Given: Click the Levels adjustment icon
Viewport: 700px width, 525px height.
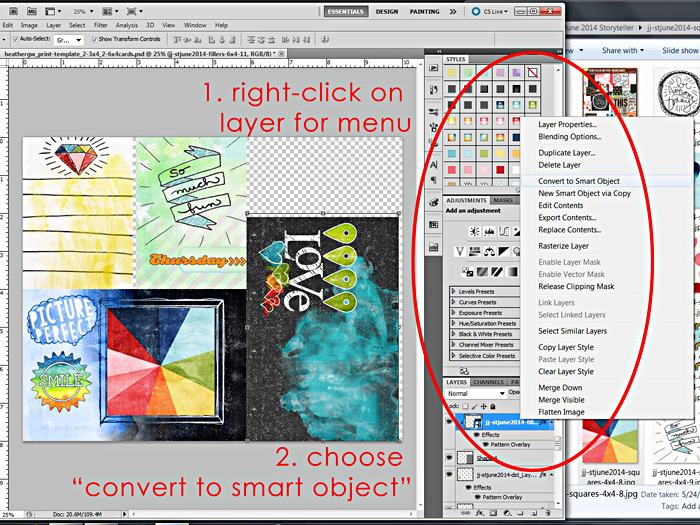Looking at the screenshot, I should click(489, 231).
